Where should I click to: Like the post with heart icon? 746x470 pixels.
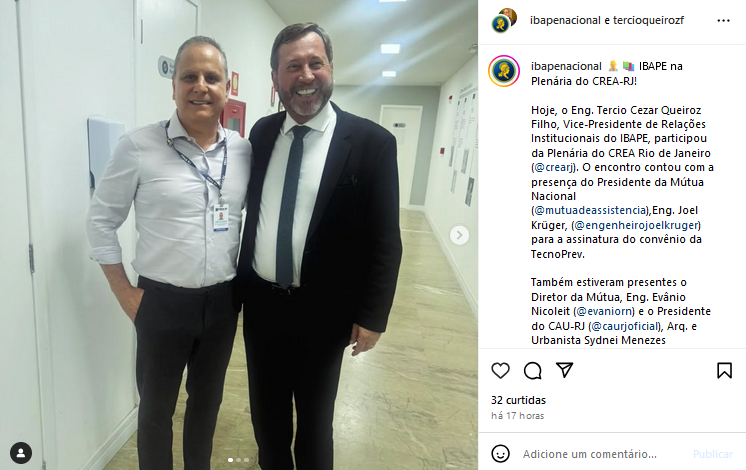[500, 371]
